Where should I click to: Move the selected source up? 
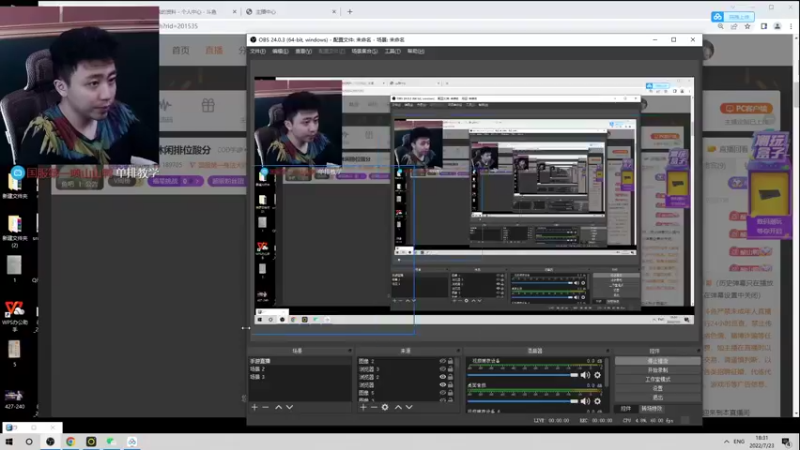click(x=398, y=407)
